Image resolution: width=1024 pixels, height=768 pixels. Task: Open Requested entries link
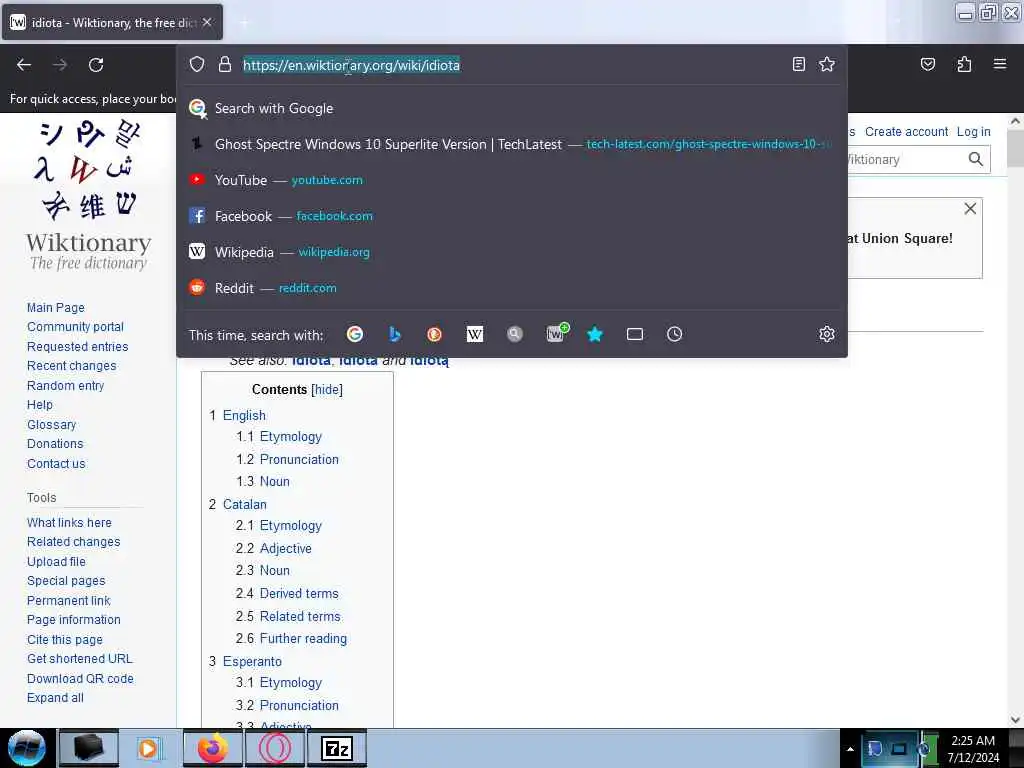(77, 347)
